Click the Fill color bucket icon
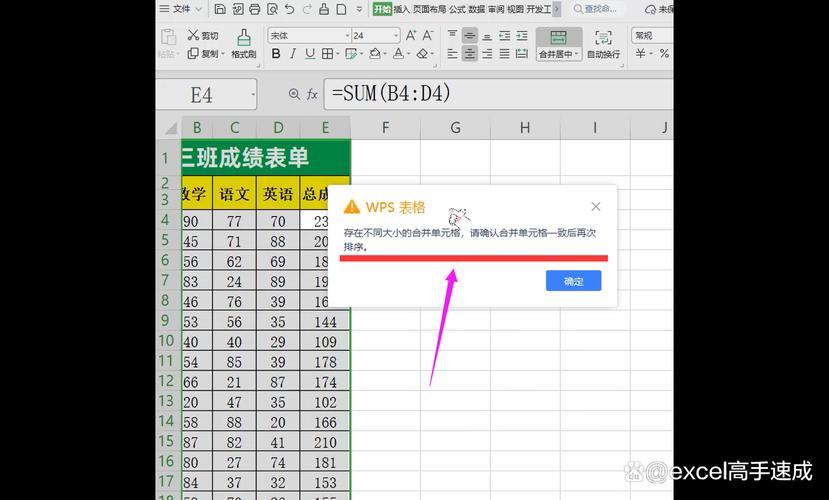829x500 pixels. [x=375, y=53]
